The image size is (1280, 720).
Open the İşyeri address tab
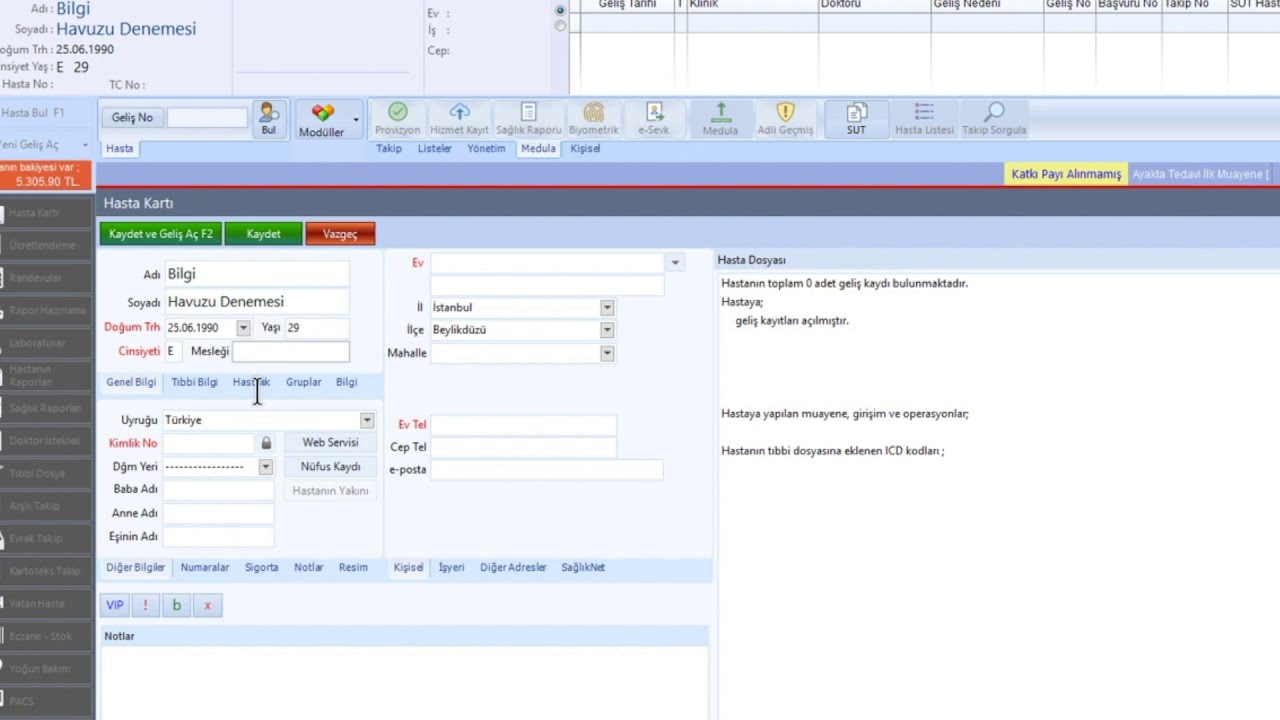click(451, 567)
